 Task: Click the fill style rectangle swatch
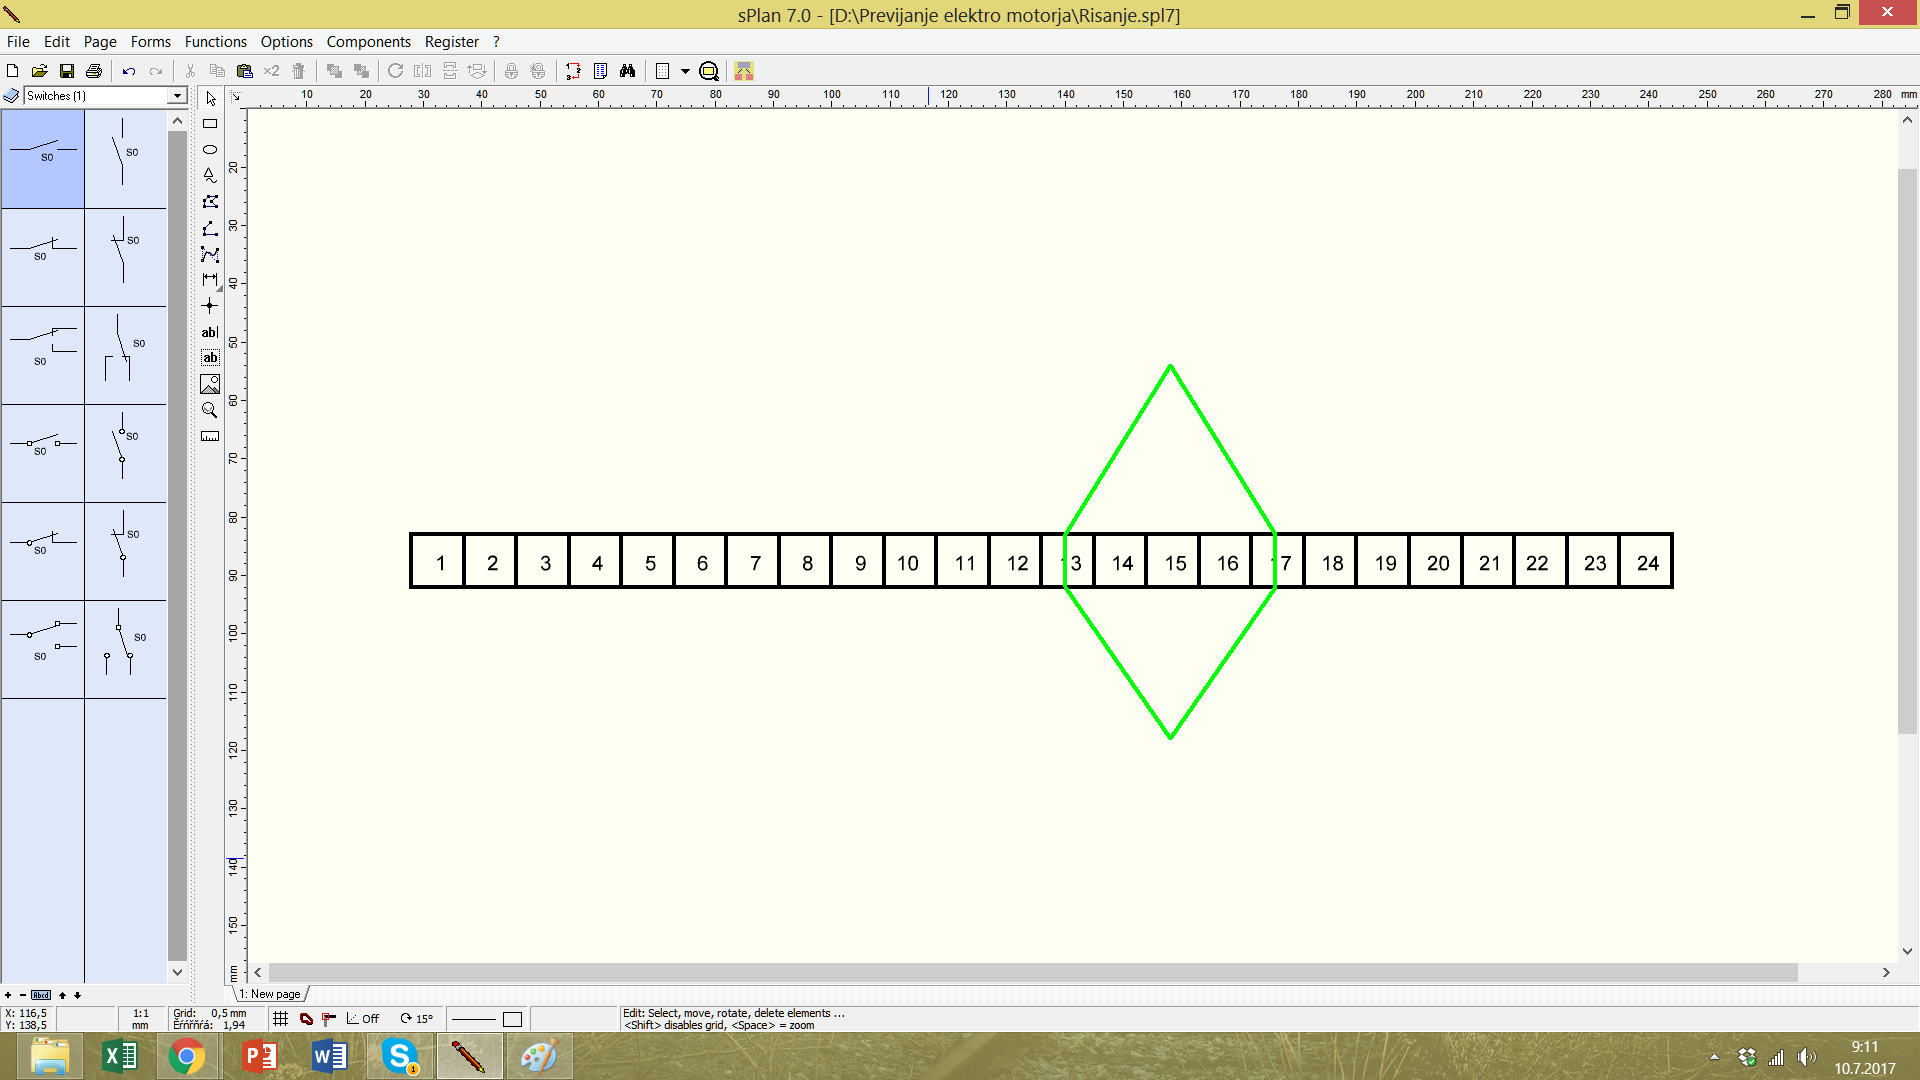pyautogui.click(x=512, y=1019)
